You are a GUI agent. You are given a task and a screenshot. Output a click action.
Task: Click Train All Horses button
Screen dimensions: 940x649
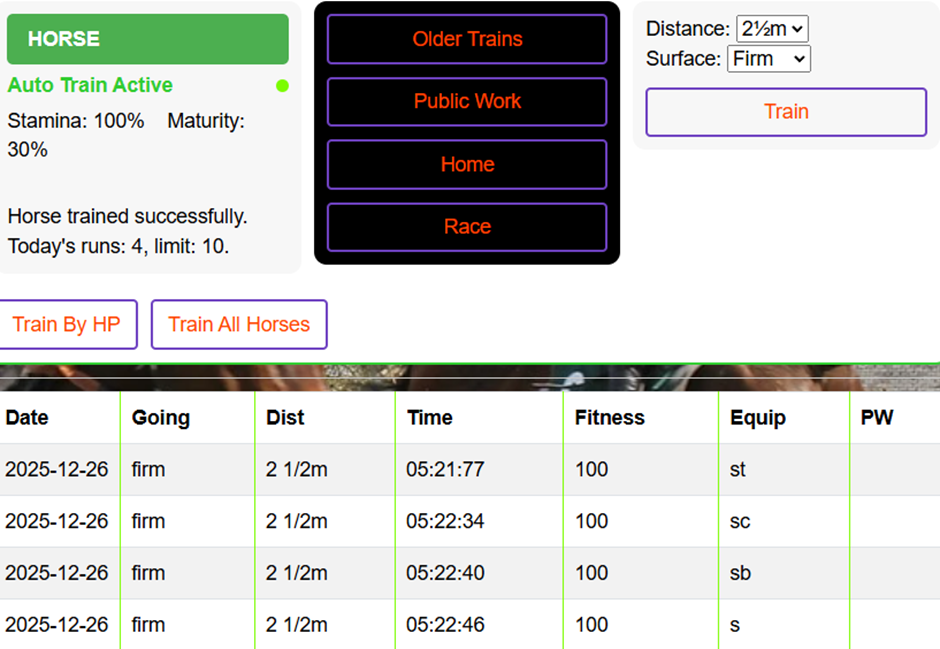pos(239,324)
